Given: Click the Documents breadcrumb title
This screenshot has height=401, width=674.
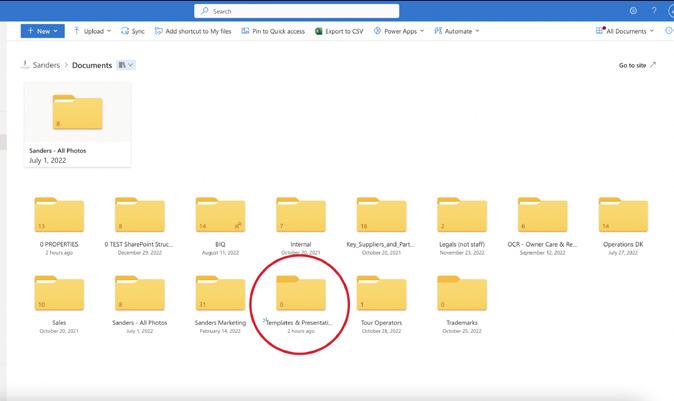Looking at the screenshot, I should [92, 65].
